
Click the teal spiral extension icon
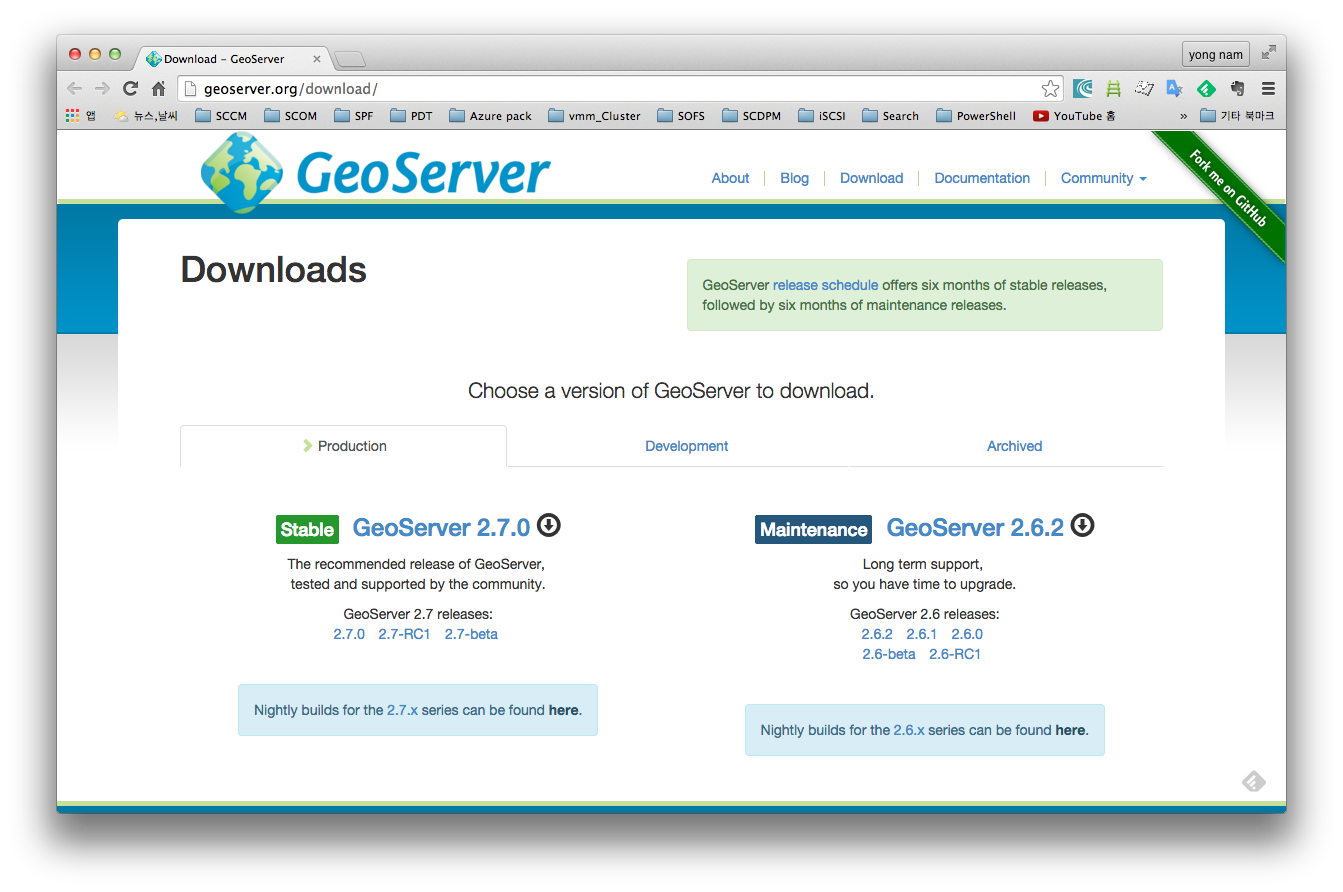point(1082,88)
